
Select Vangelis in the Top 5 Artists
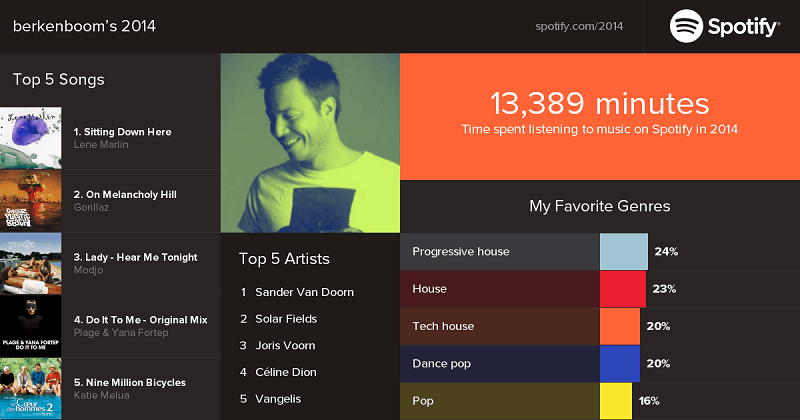coord(279,399)
